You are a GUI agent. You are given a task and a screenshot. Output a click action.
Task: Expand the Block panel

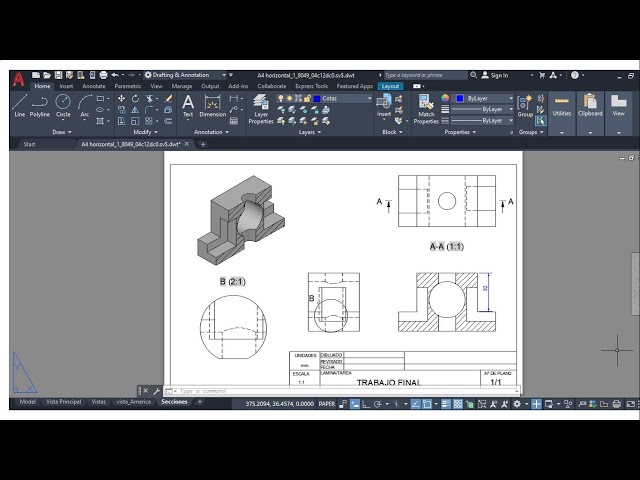(x=392, y=132)
